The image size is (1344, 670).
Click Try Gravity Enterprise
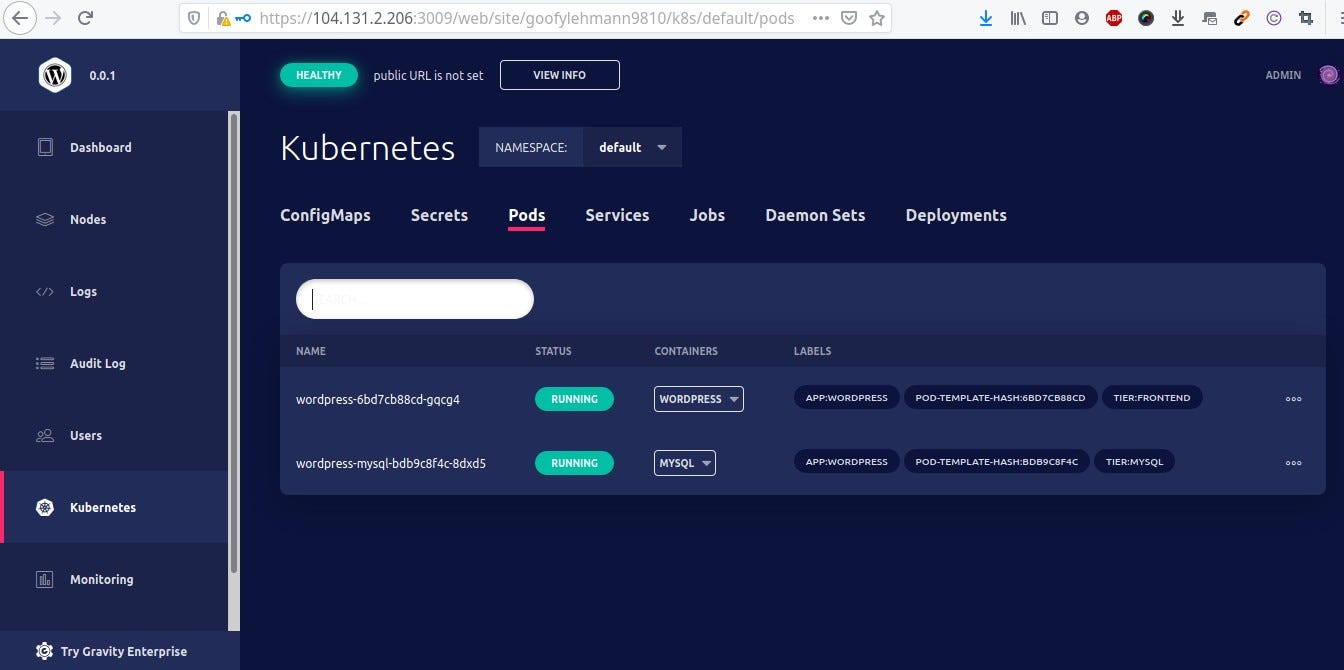pyautogui.click(x=120, y=651)
